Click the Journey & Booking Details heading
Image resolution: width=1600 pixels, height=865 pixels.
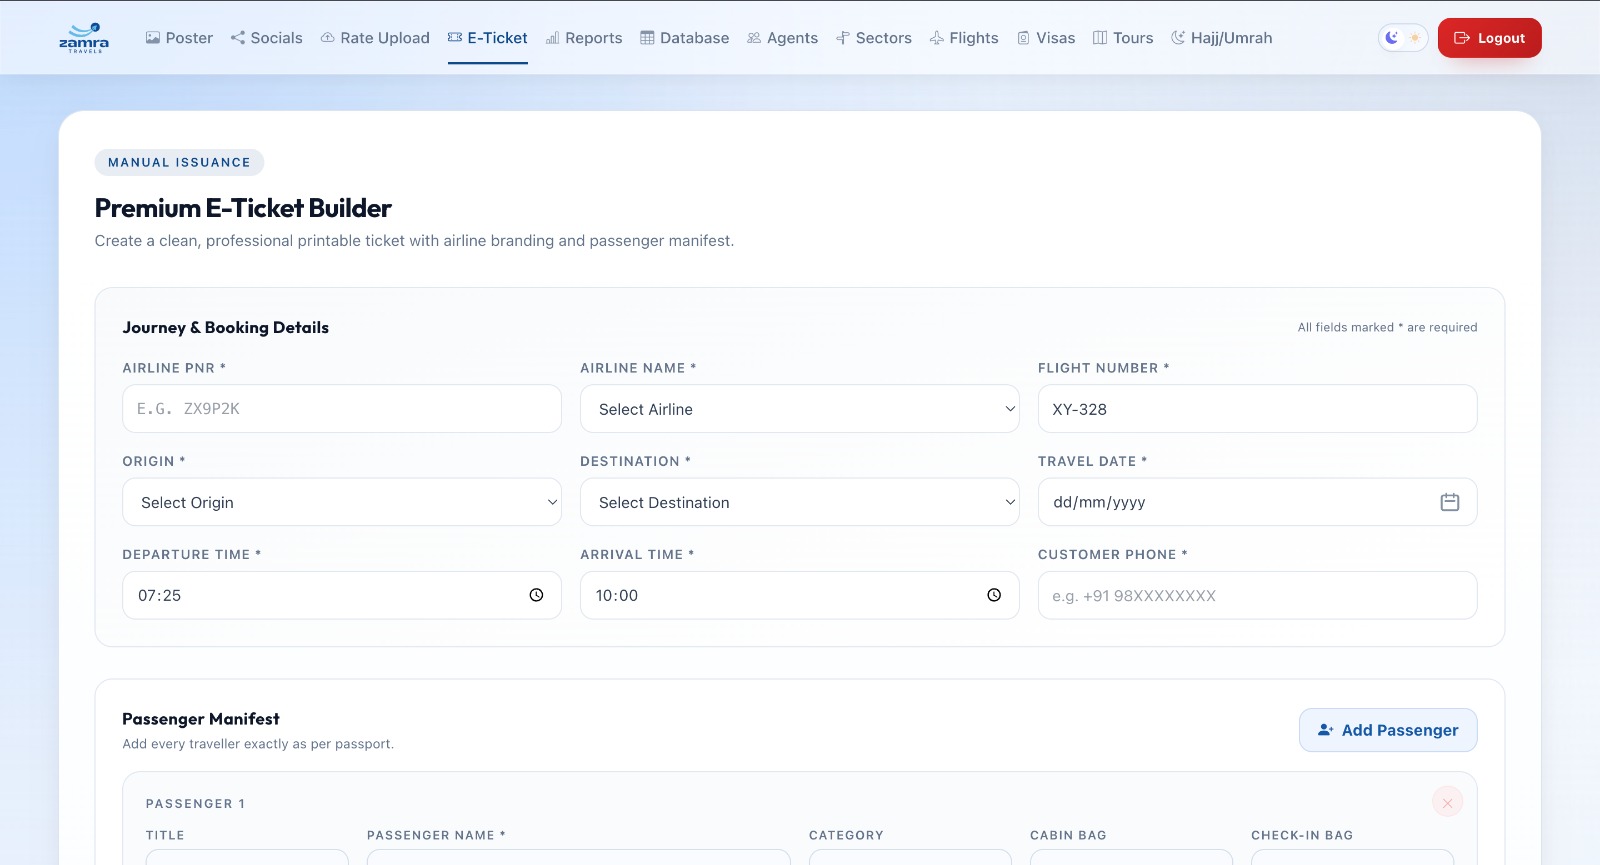(226, 327)
